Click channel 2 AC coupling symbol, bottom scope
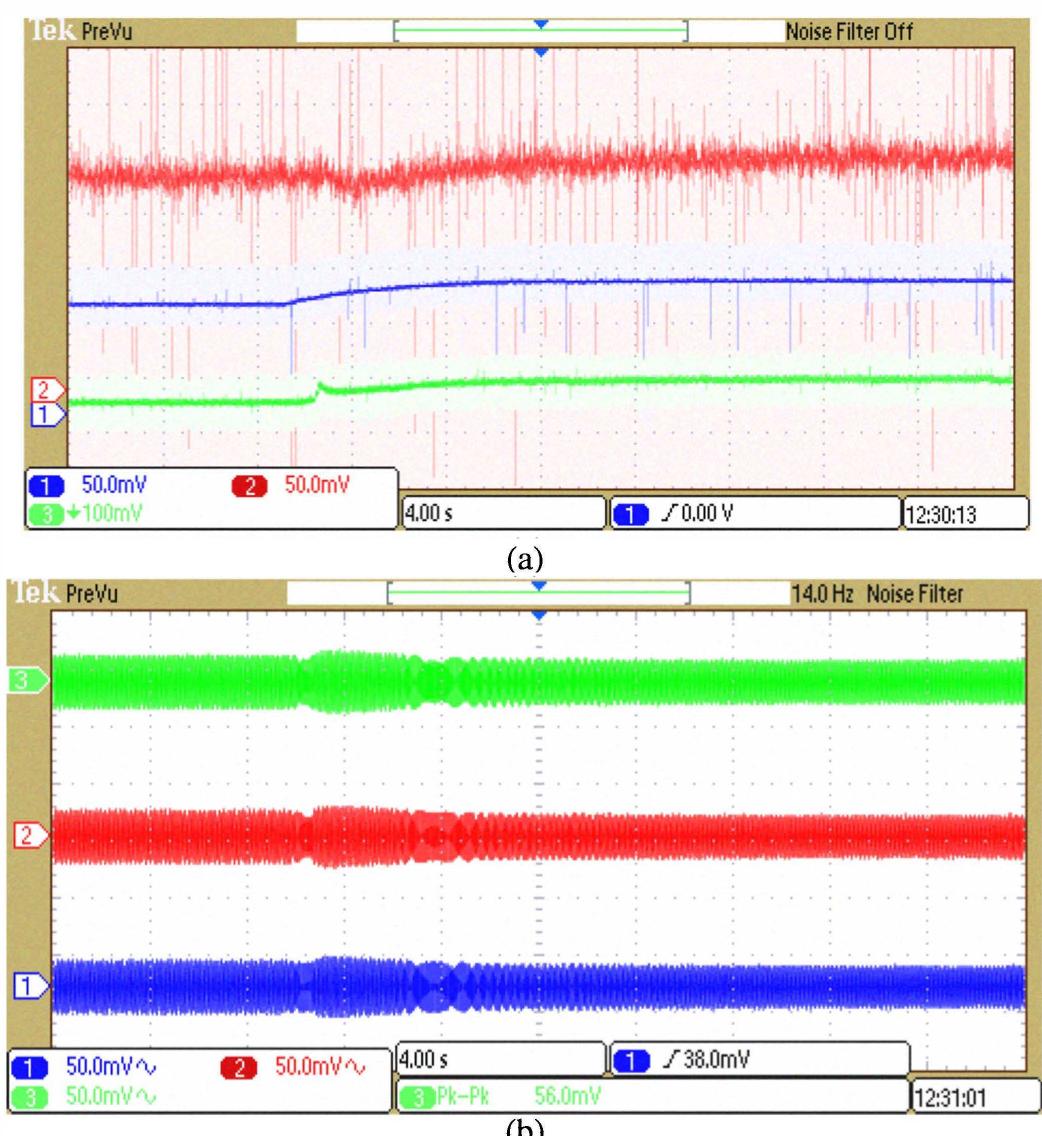Screen dimensions: 1042x1136 point(354,1068)
